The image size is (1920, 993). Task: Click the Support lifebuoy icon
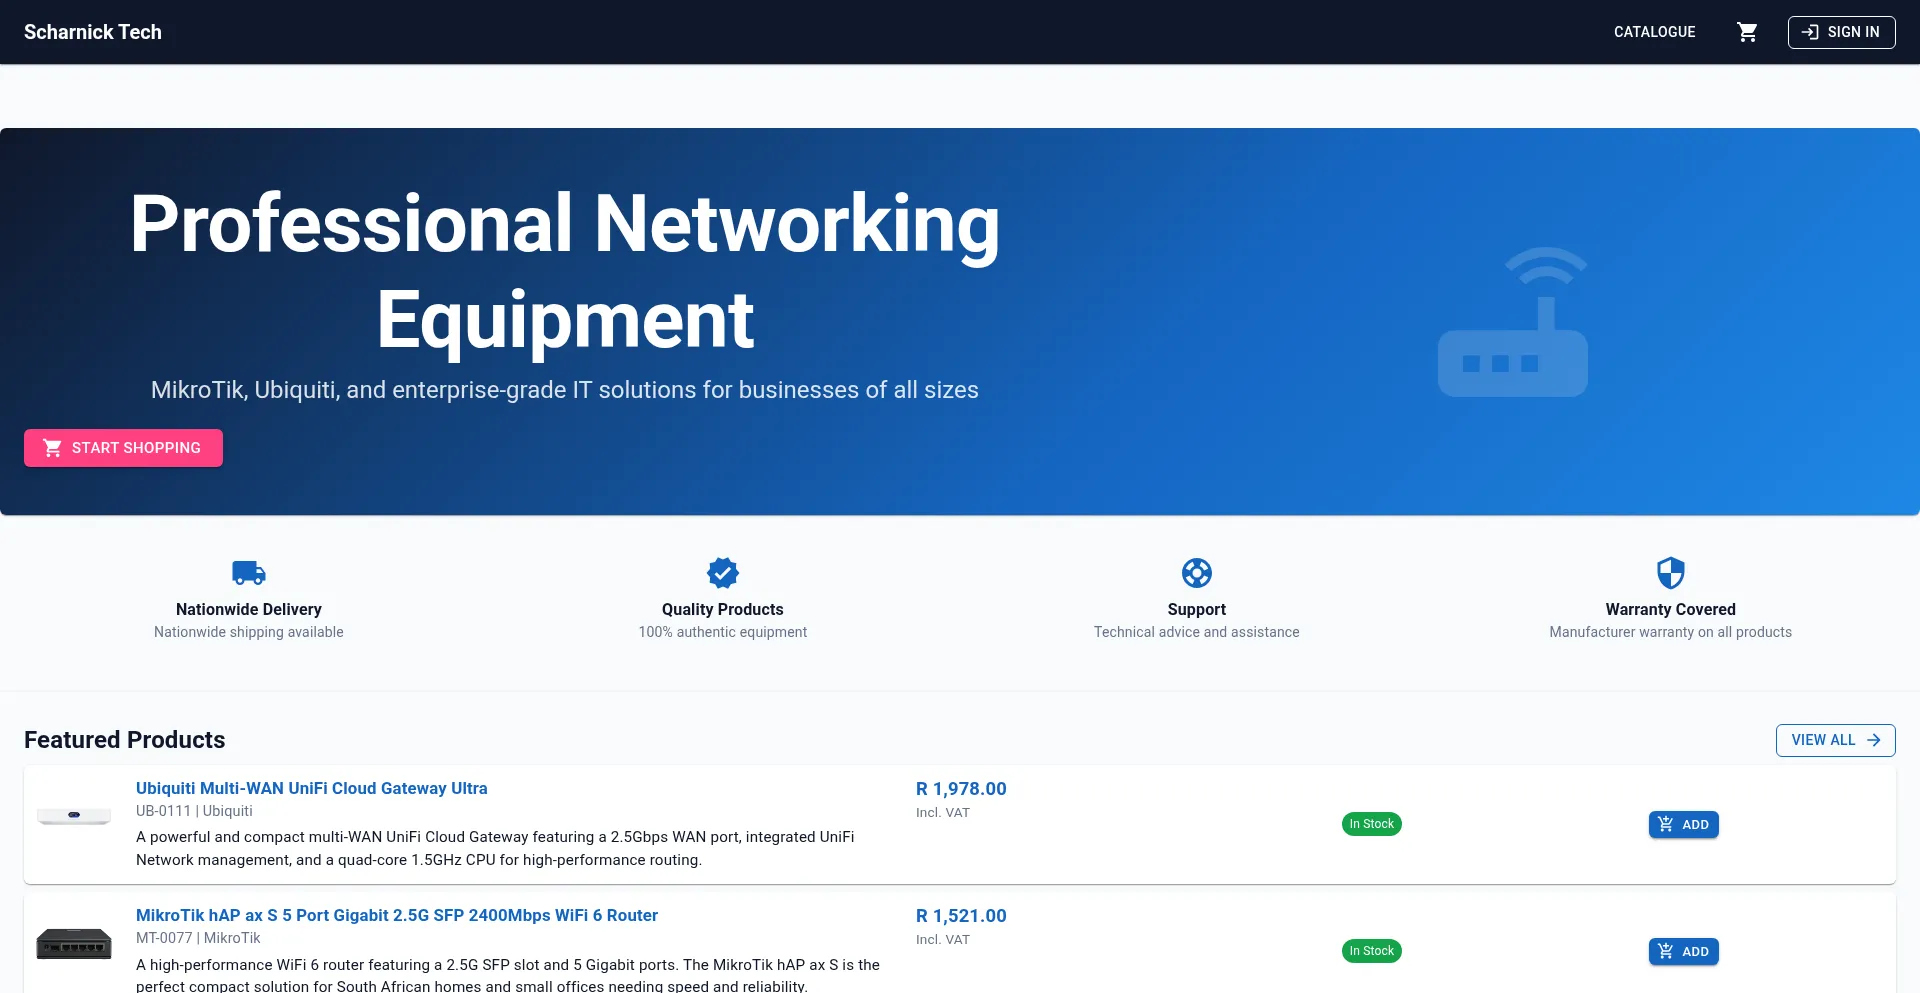pyautogui.click(x=1197, y=573)
